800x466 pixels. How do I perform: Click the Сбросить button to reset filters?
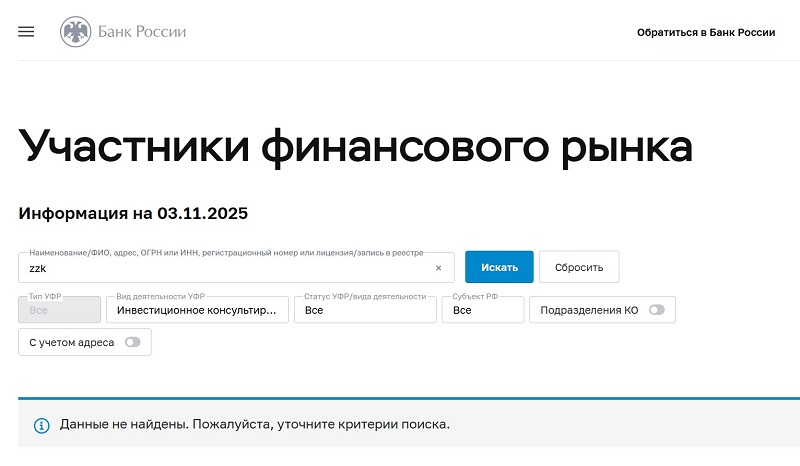tap(579, 267)
